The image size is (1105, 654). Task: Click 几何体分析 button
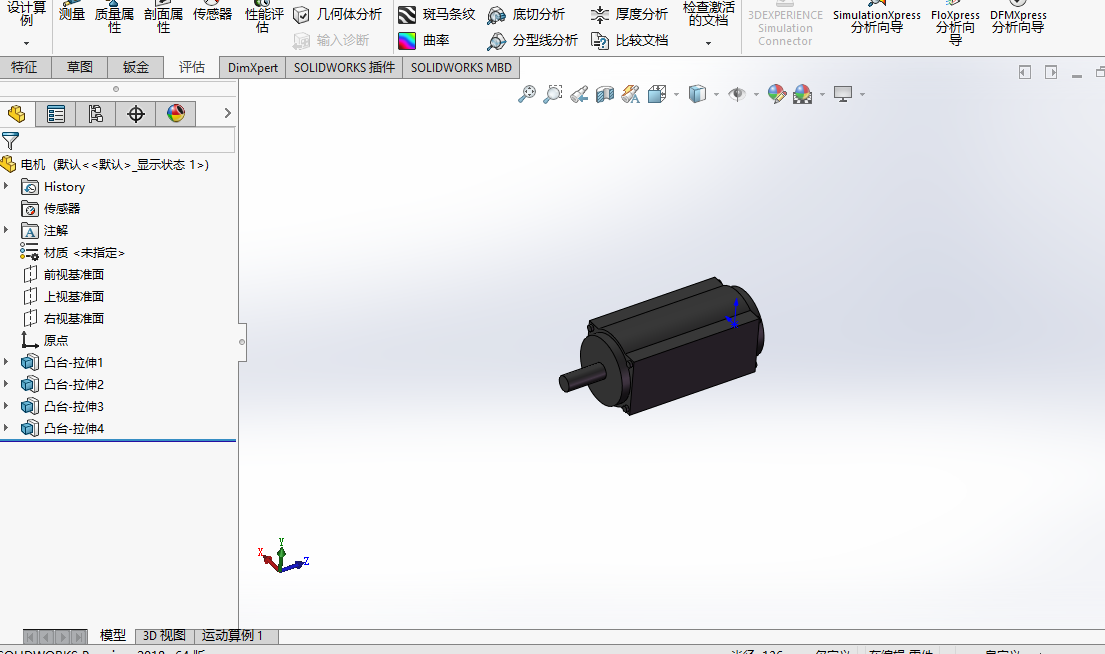338,14
